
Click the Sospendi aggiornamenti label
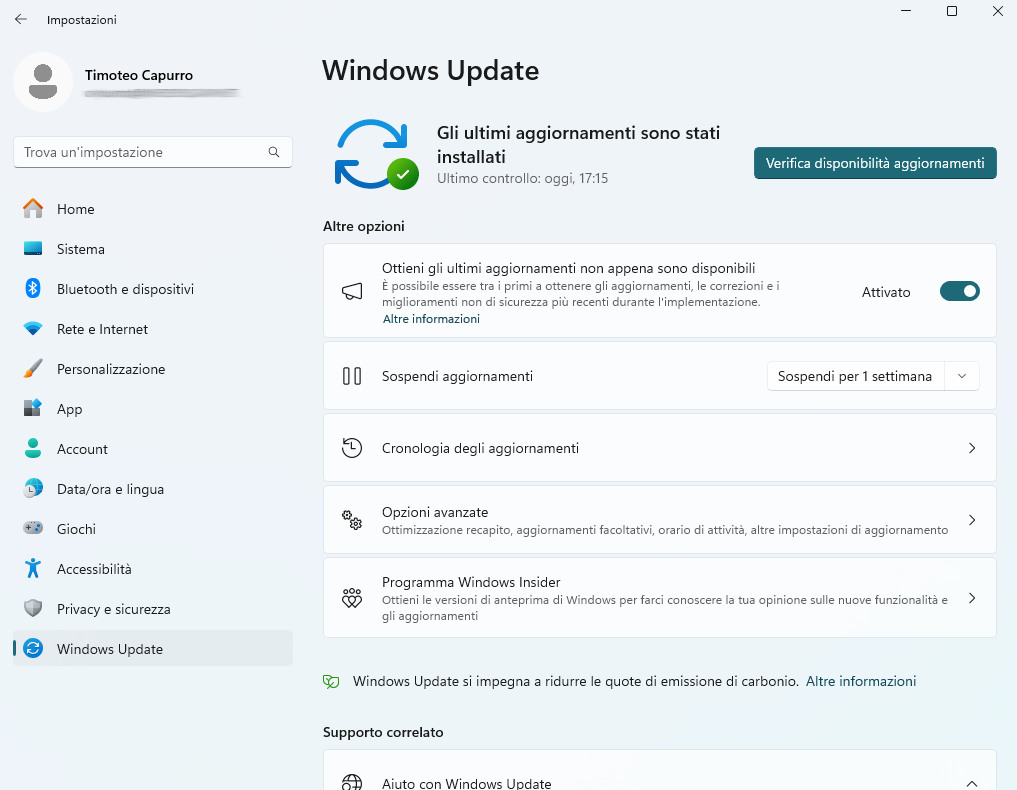tap(457, 376)
